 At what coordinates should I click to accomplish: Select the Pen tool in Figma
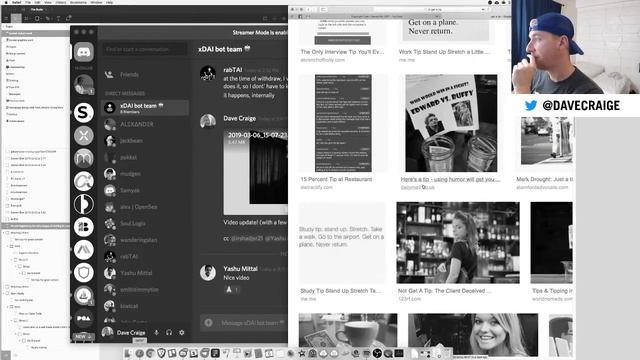pos(48,18)
